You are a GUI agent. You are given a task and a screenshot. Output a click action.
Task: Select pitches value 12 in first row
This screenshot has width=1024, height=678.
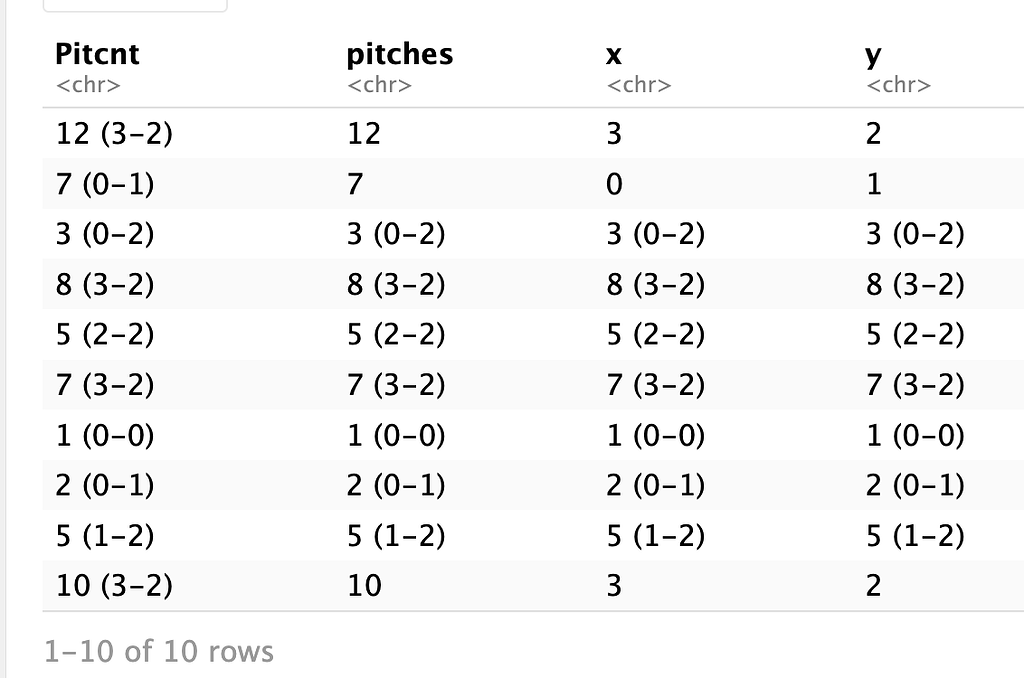364,133
